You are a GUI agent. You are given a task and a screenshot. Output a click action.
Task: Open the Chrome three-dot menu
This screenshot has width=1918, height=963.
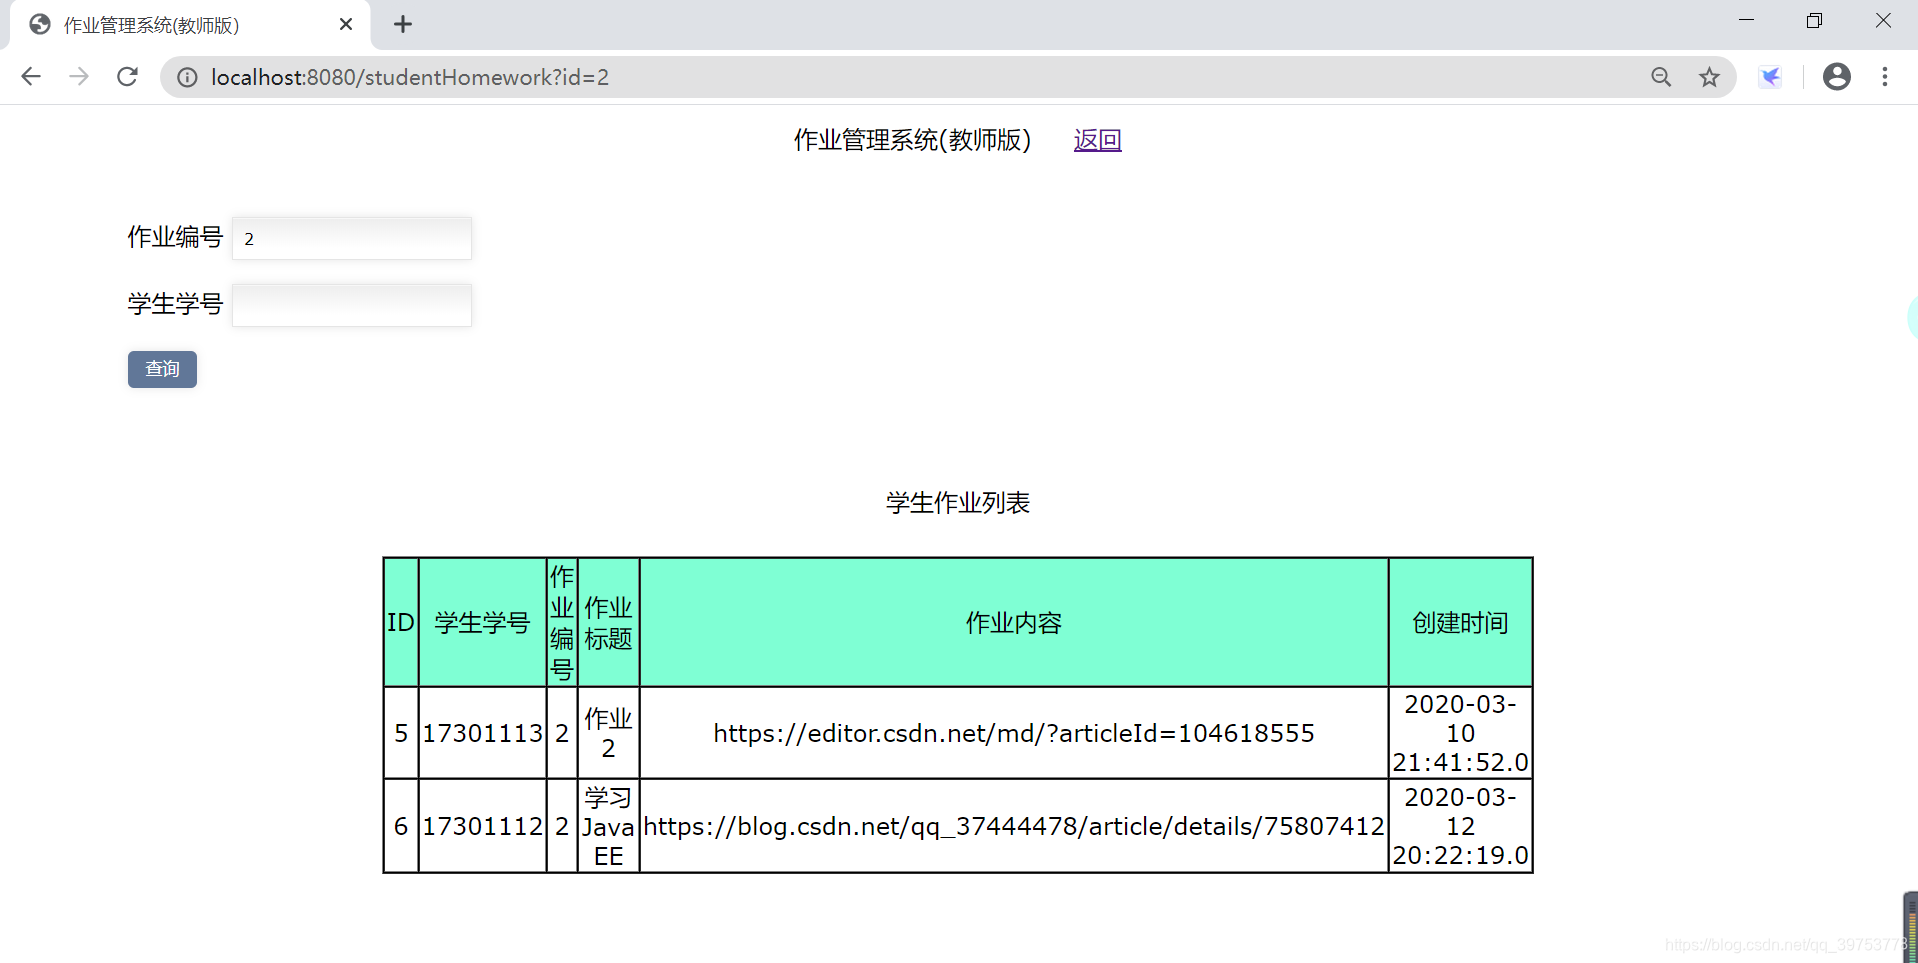click(x=1885, y=77)
